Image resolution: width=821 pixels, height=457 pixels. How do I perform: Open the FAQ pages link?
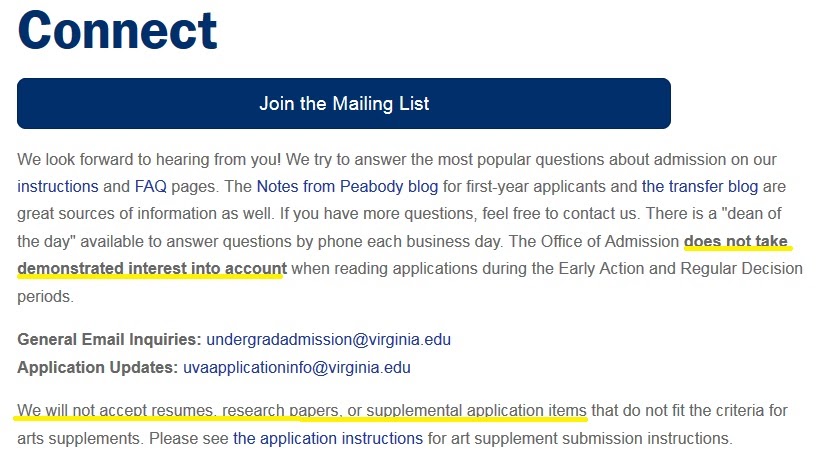[152, 186]
